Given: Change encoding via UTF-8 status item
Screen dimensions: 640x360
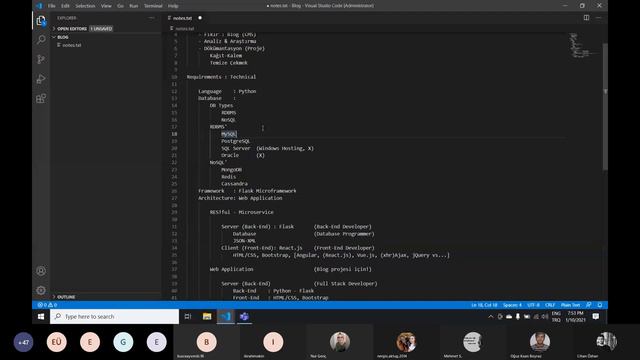Looking at the screenshot, I should 533,305.
